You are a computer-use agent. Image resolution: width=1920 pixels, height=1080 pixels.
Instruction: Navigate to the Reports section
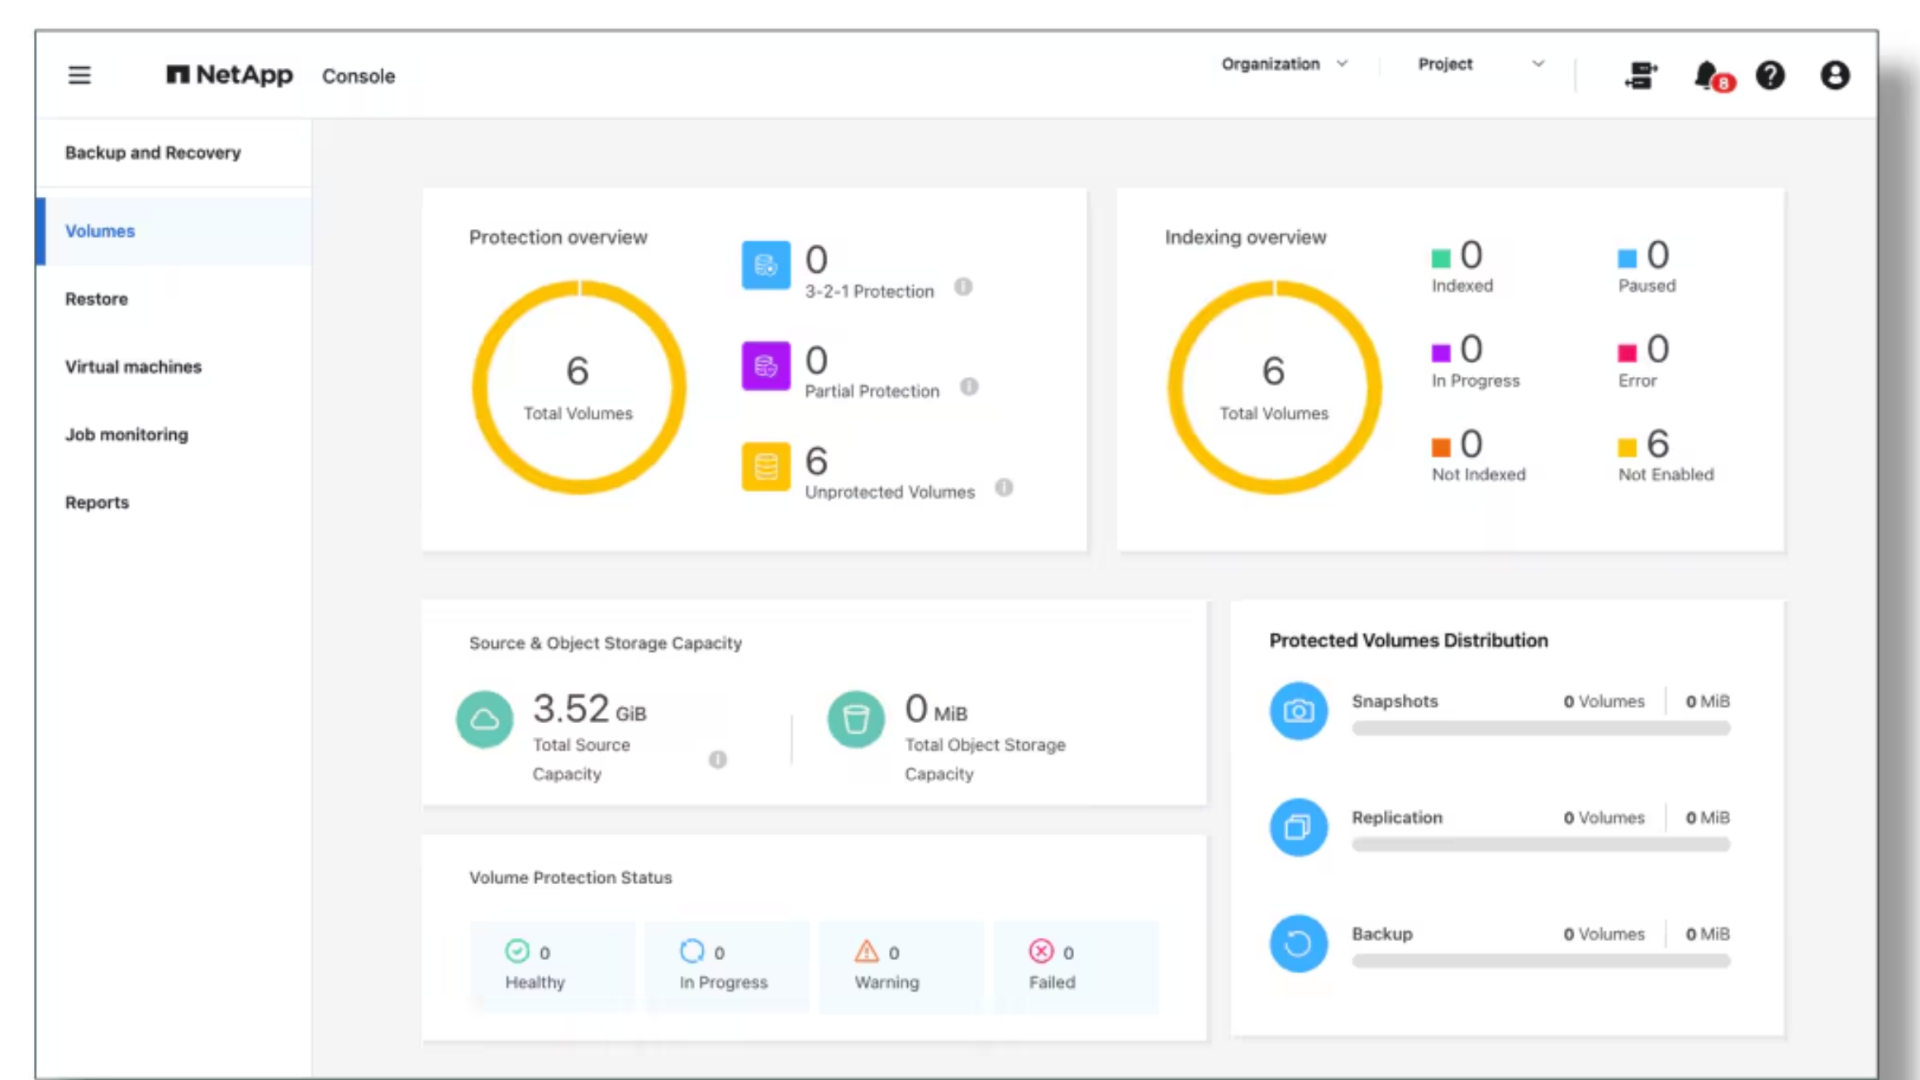[x=97, y=502]
